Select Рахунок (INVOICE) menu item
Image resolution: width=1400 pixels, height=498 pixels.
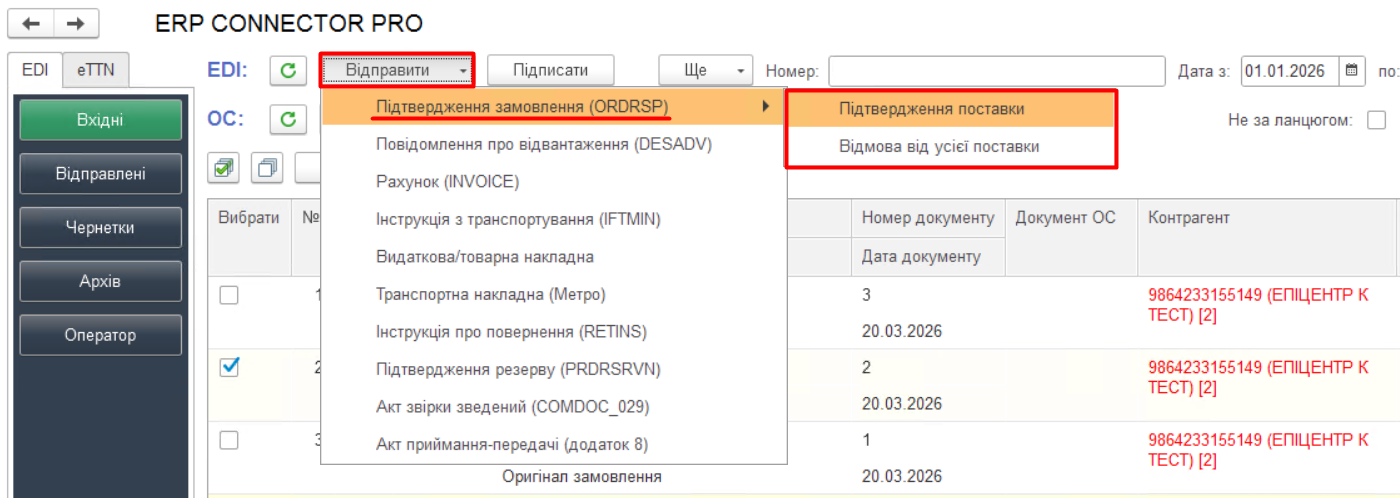tap(447, 181)
